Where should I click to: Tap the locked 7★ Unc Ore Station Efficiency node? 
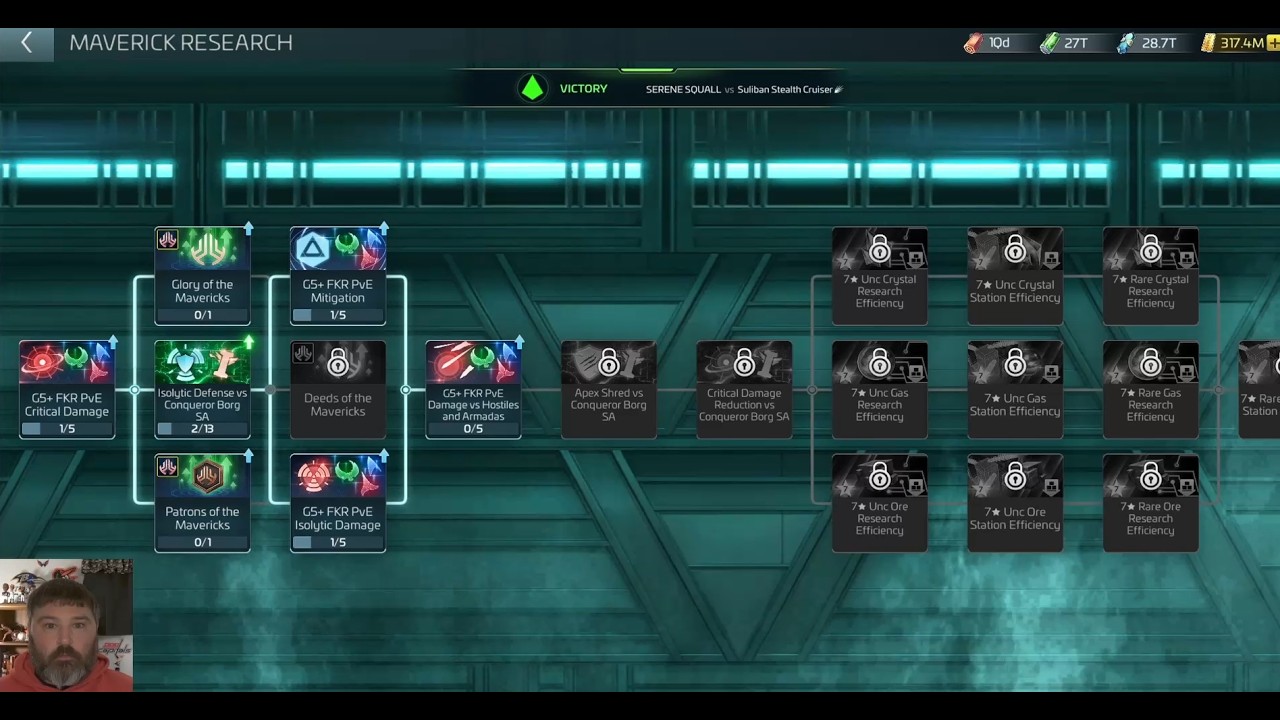1015,503
